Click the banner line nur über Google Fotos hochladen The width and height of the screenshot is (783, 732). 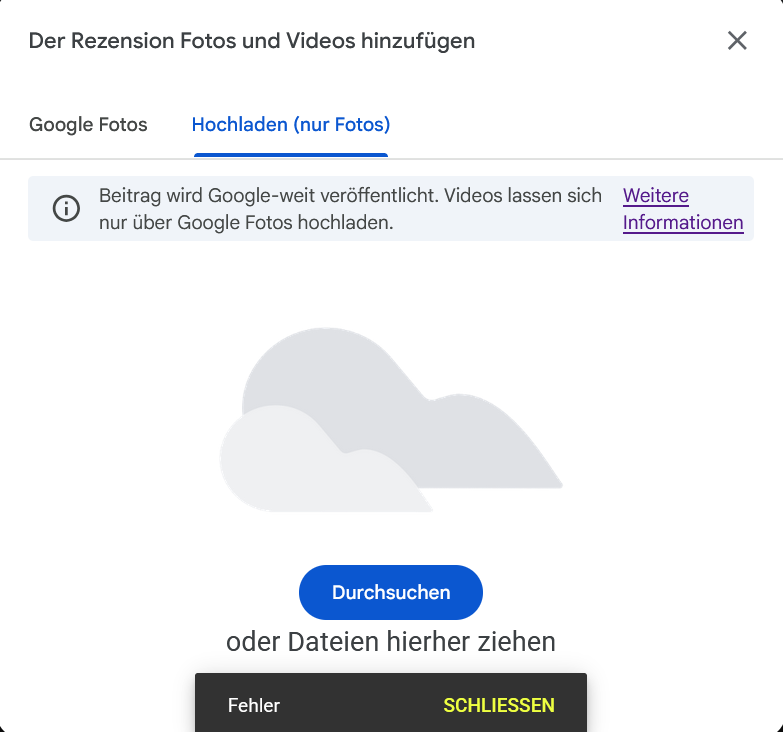pos(246,223)
